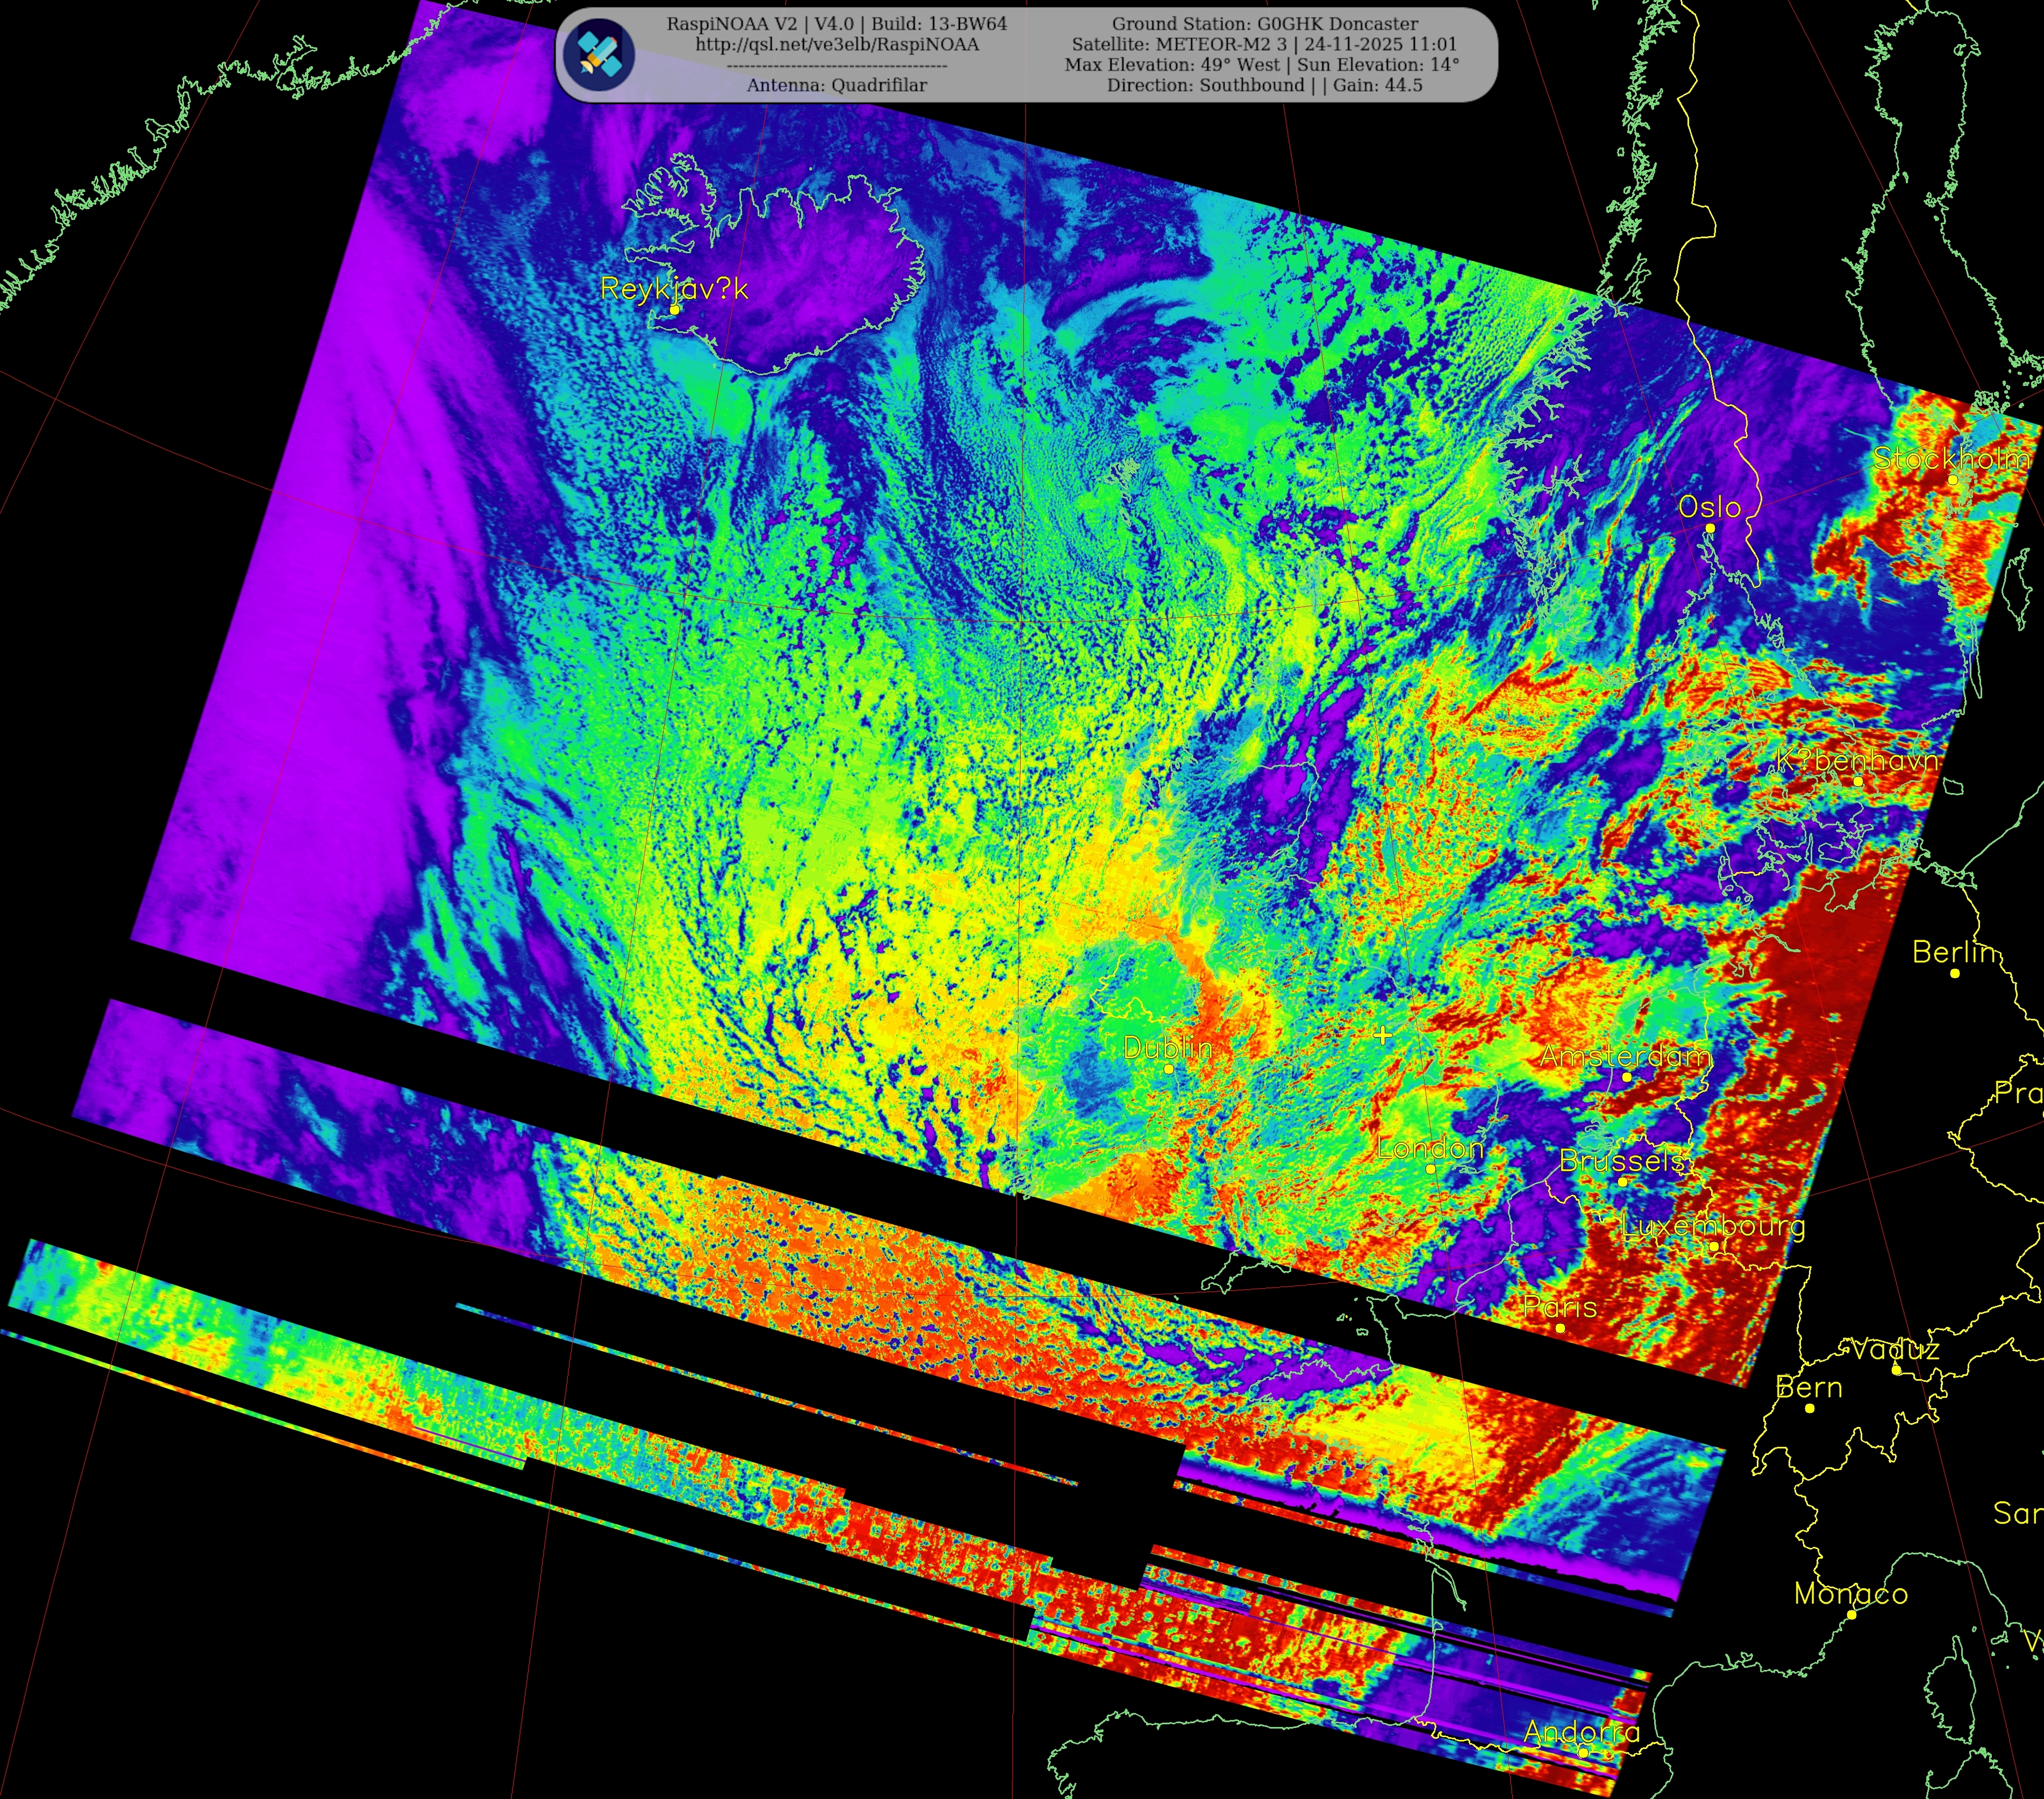Click the Oslo city marker dot
The image size is (2044, 1799).
click(1710, 528)
